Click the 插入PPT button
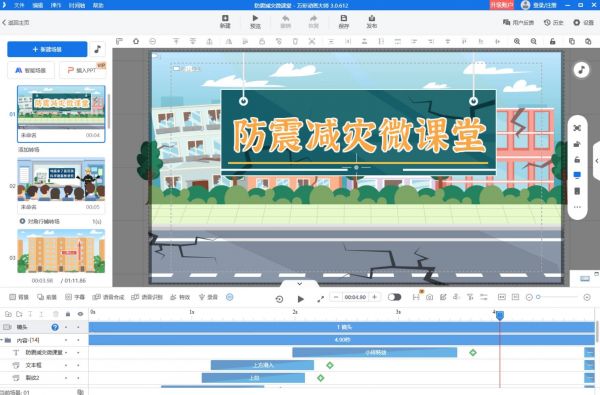 pos(82,70)
